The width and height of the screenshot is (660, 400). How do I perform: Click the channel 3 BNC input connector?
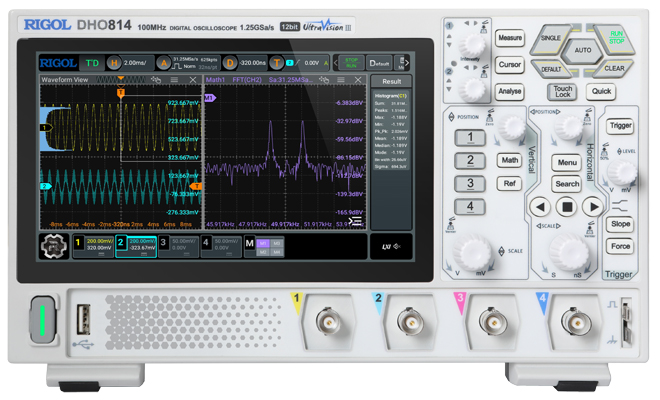(493, 323)
